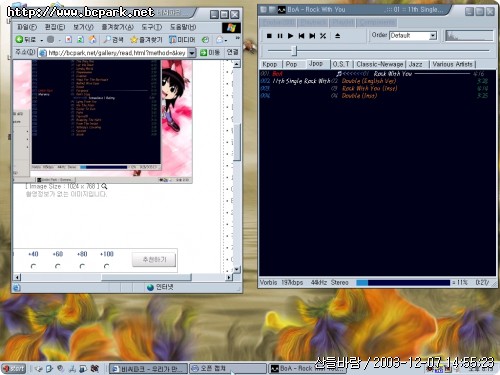Screen dimensions: 500x375
Task: Click the horizontal scrollbar thumb in the browser
Action: click(x=146, y=277)
